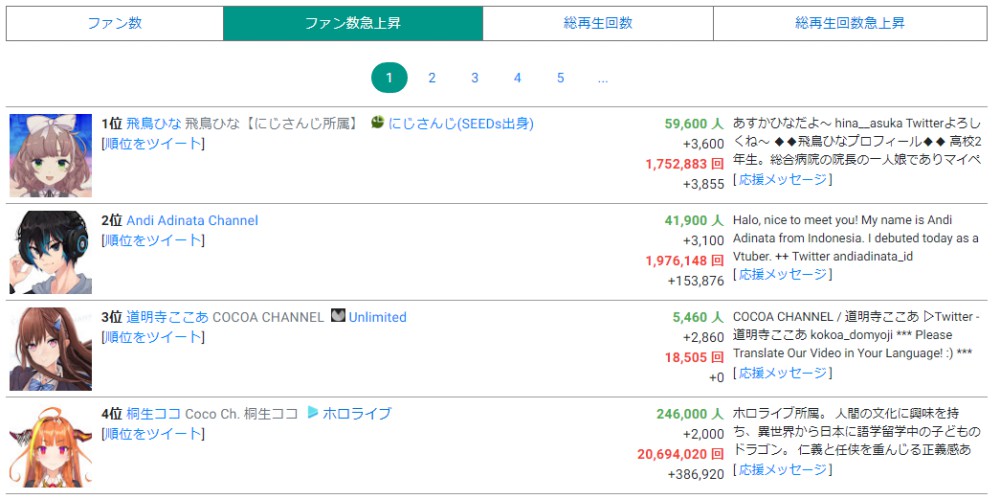Screen dimensions: 1000x499
Task: Click the 18,505 回 view count
Action: click(x=695, y=358)
